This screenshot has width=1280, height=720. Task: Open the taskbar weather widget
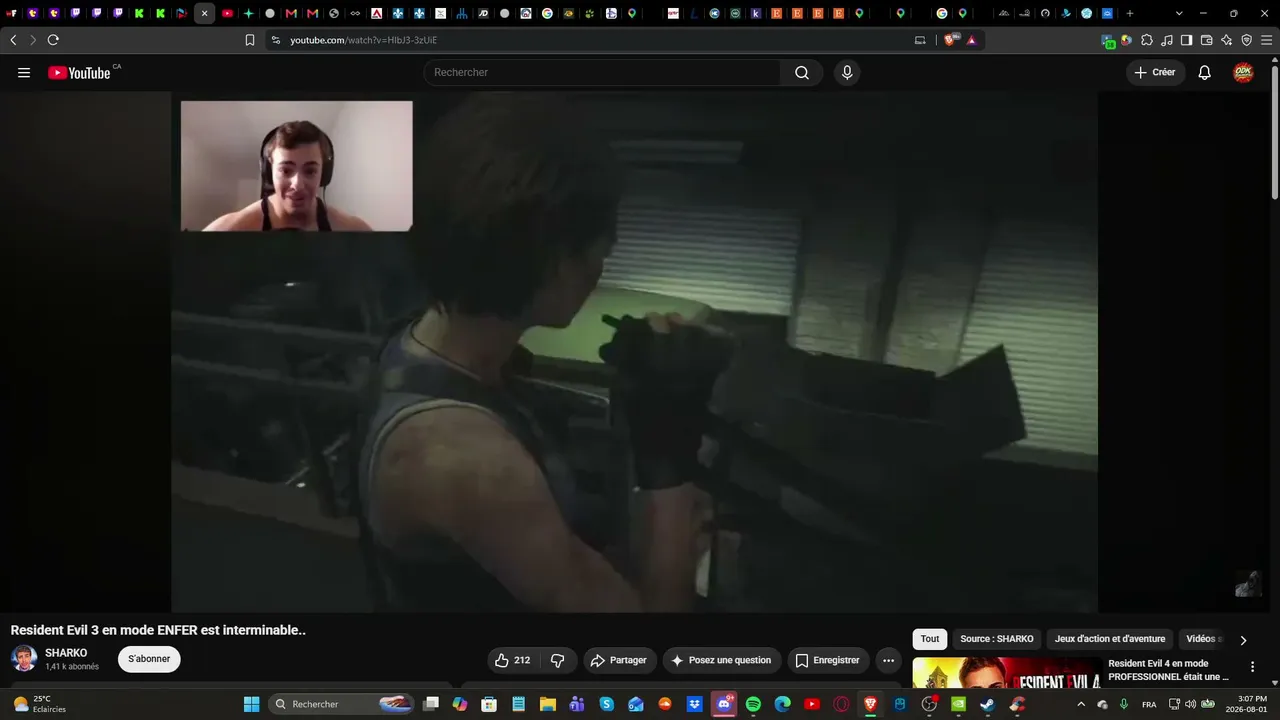pos(40,704)
